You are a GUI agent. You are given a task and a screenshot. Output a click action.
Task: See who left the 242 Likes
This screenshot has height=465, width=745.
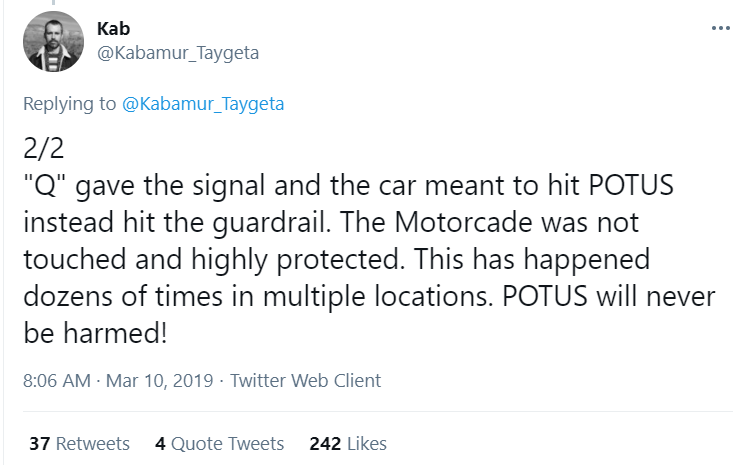click(348, 443)
